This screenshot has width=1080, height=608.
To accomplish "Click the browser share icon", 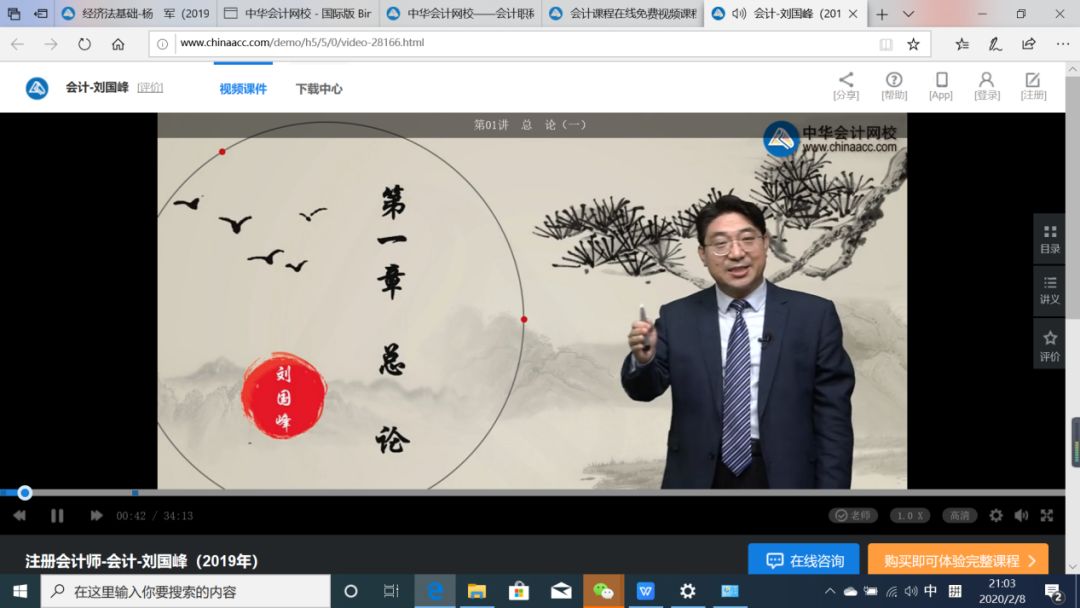I will click(x=1028, y=44).
